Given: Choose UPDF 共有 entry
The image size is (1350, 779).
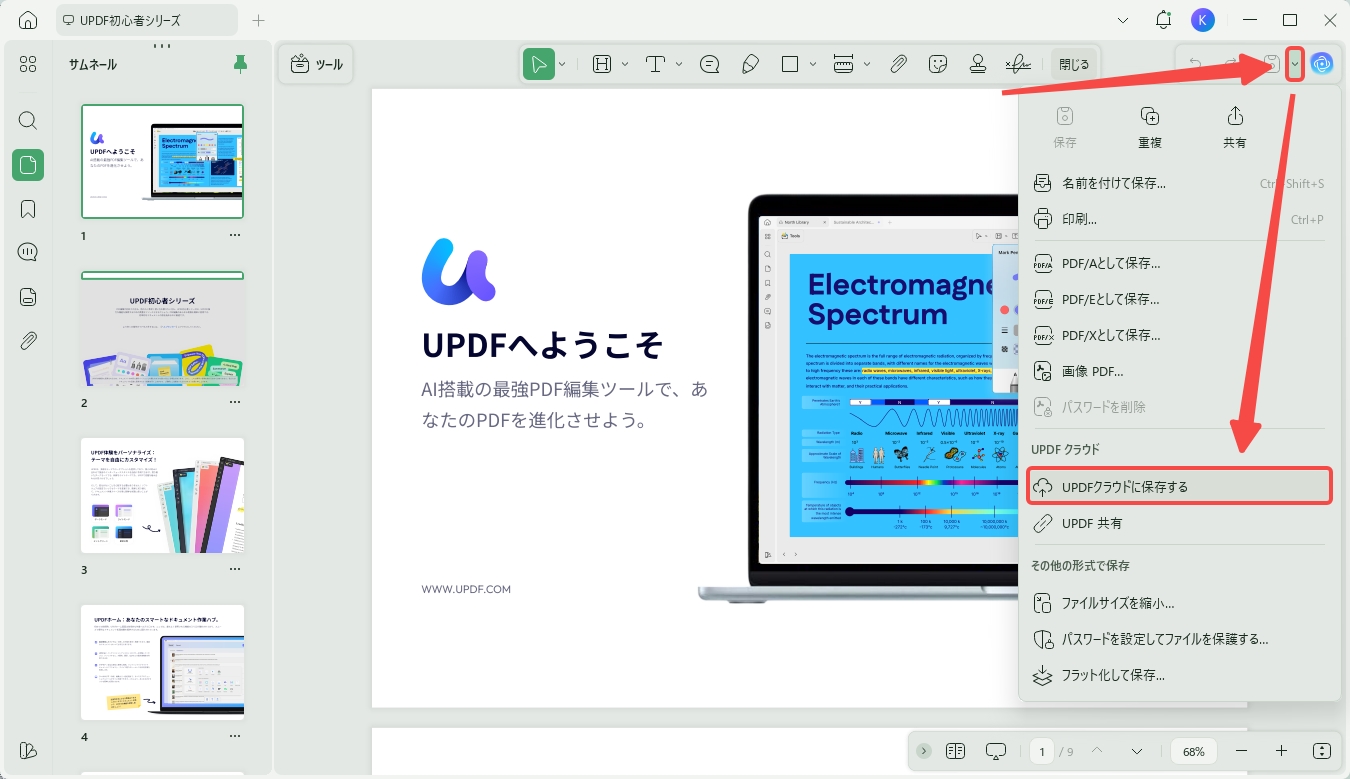Looking at the screenshot, I should [1180, 523].
